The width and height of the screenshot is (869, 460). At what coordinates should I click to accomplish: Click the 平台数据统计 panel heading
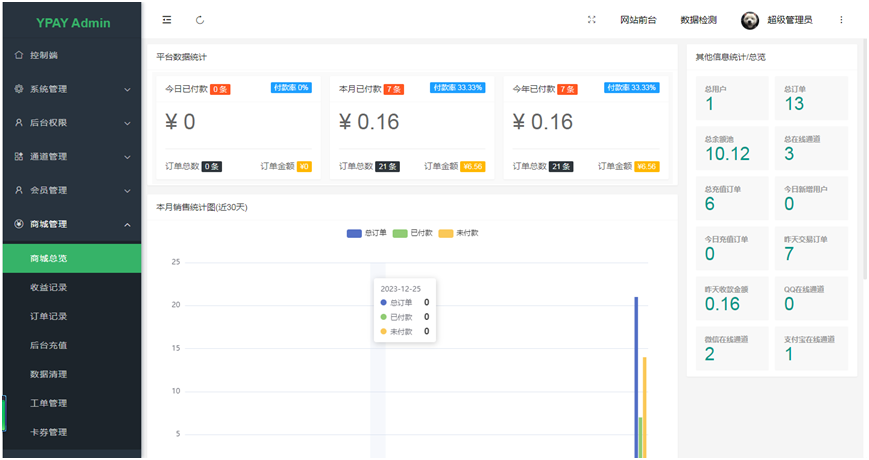(x=181, y=57)
